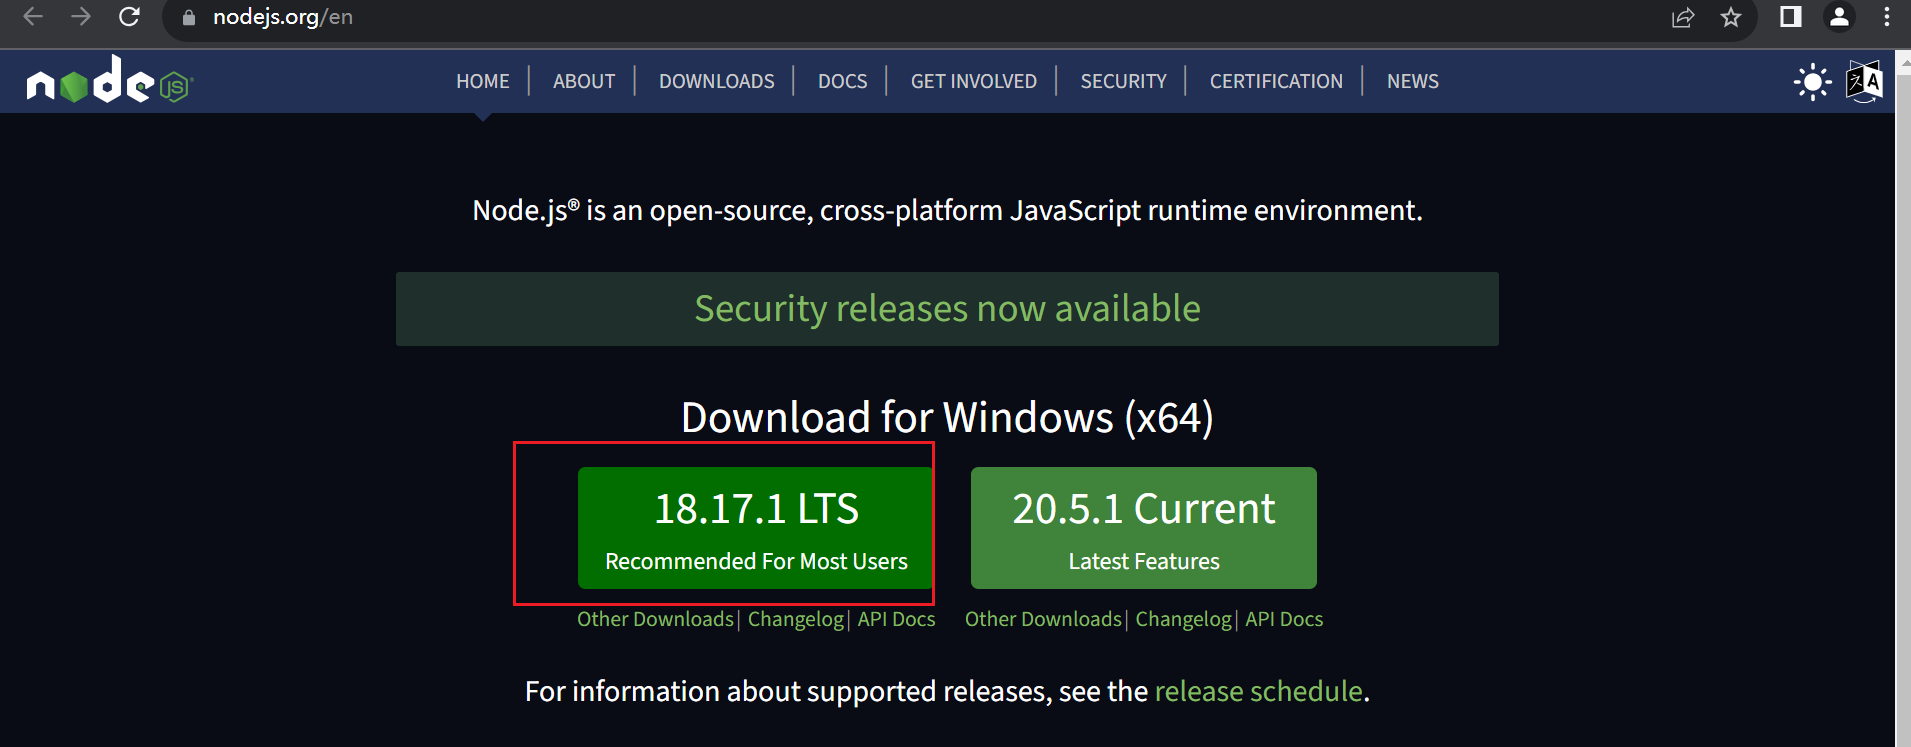Open Other Downloads under 20.5.1 Current
The image size is (1911, 747).
(x=1043, y=619)
